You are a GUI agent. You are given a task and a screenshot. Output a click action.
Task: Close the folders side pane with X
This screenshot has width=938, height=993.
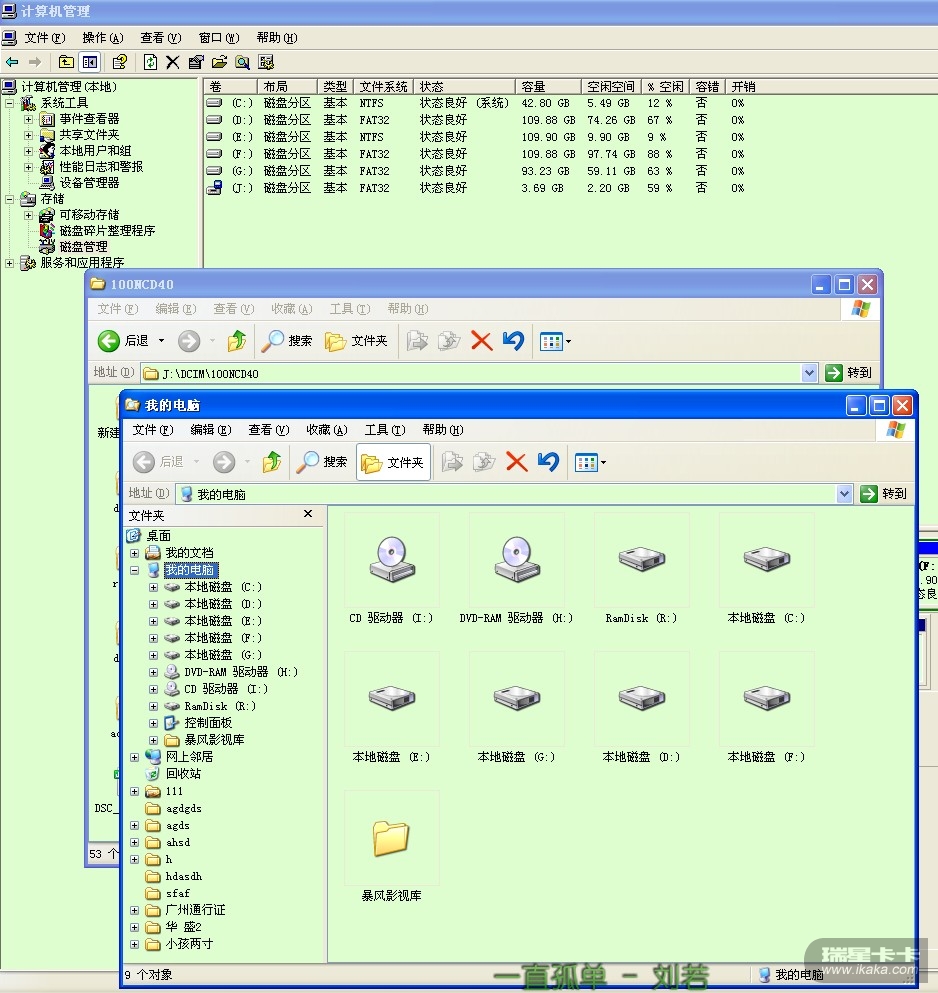click(x=308, y=514)
